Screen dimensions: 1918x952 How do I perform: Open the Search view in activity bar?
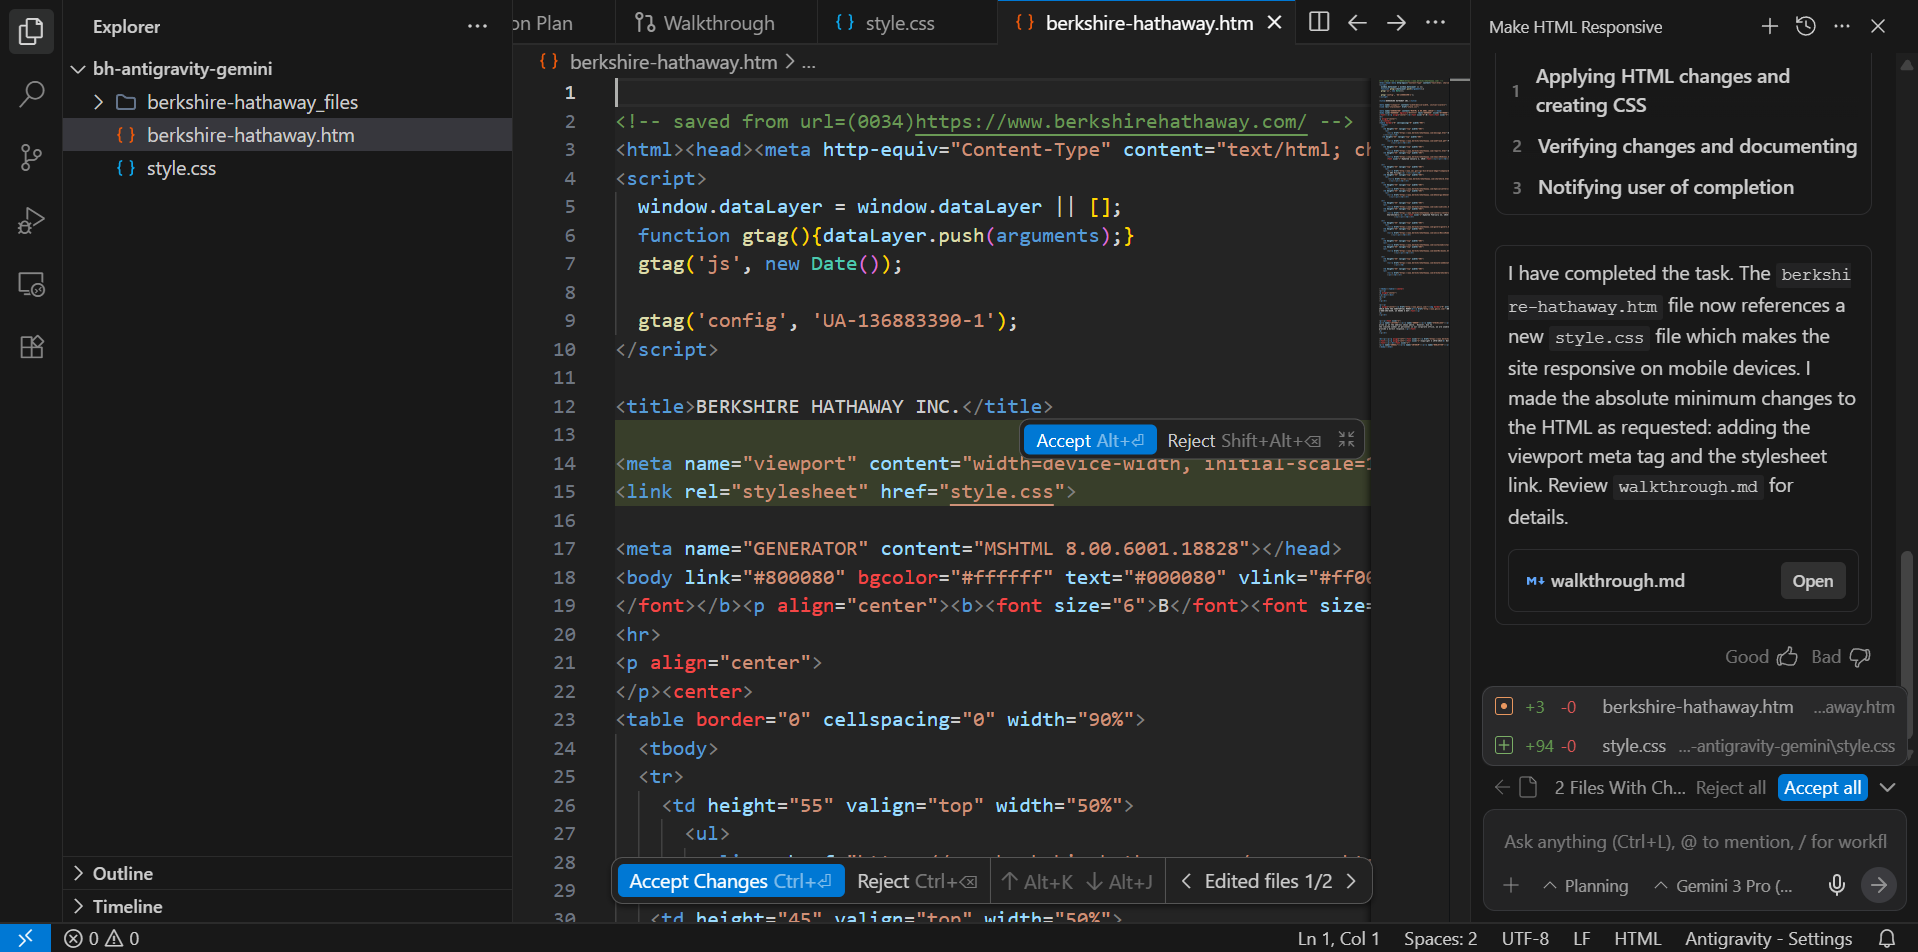click(x=31, y=95)
